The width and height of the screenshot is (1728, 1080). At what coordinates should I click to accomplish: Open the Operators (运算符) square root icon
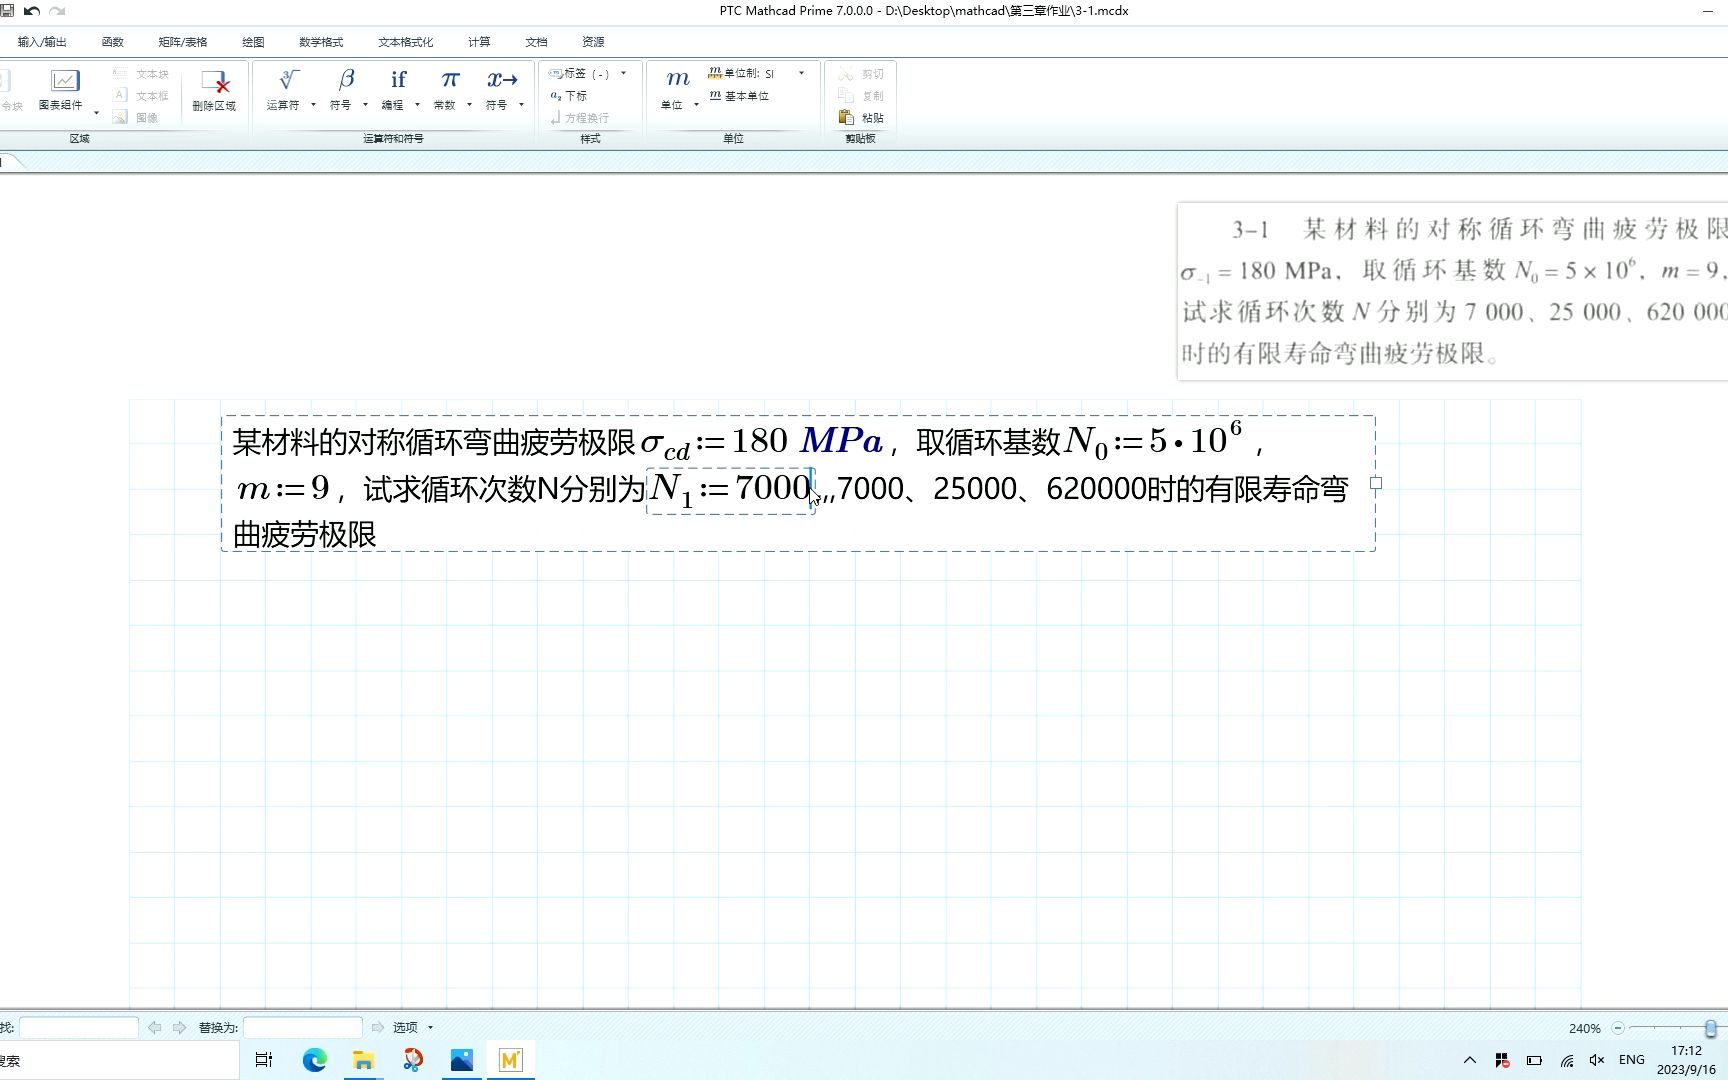(288, 80)
